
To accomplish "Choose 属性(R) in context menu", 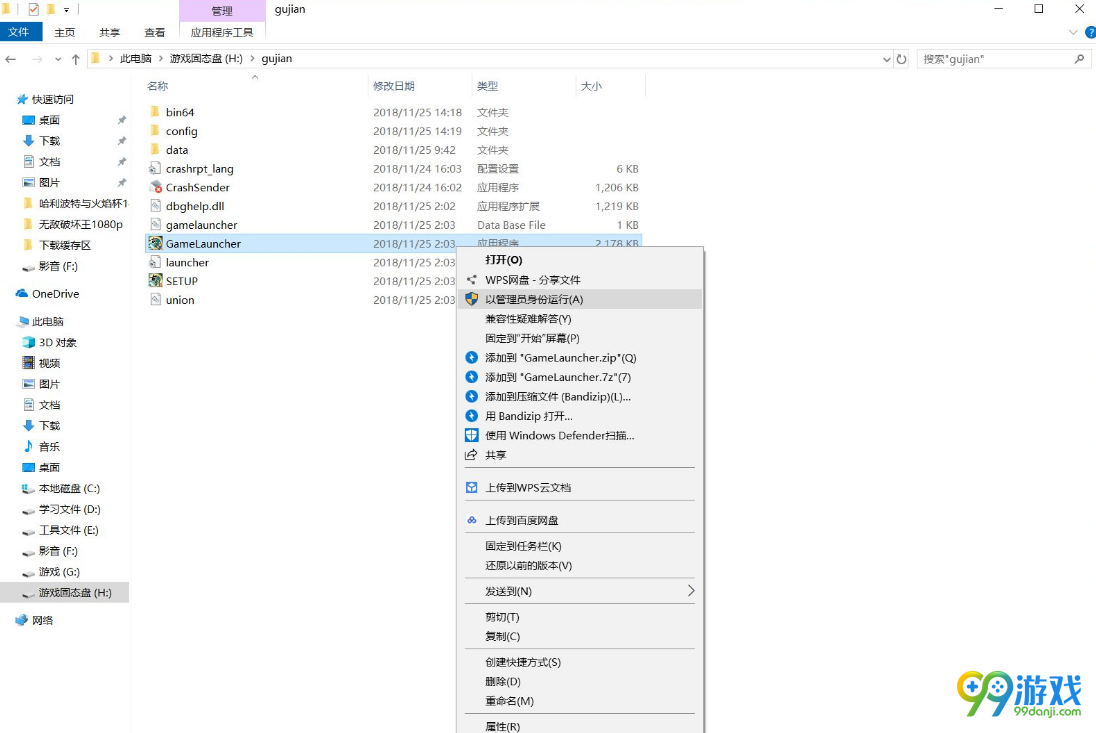I will point(579,726).
